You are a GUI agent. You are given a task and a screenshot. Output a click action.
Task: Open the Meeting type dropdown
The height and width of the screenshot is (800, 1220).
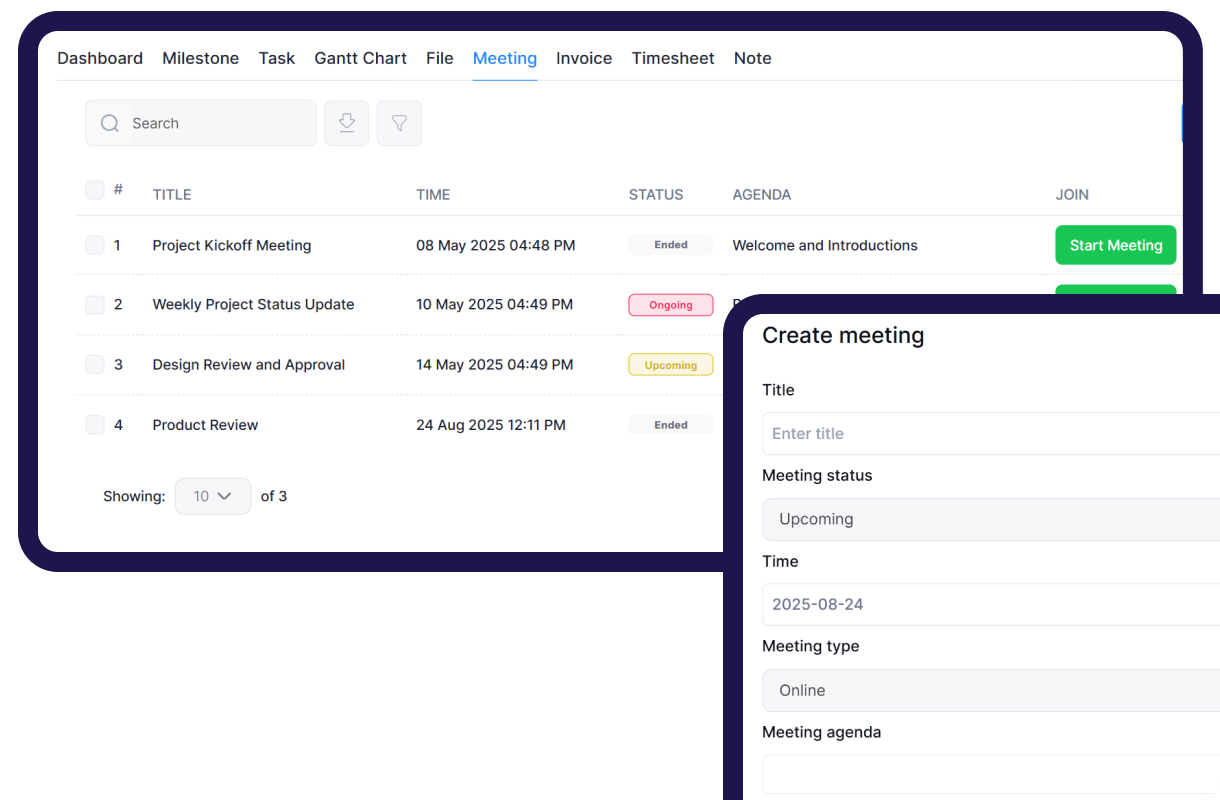click(990, 690)
